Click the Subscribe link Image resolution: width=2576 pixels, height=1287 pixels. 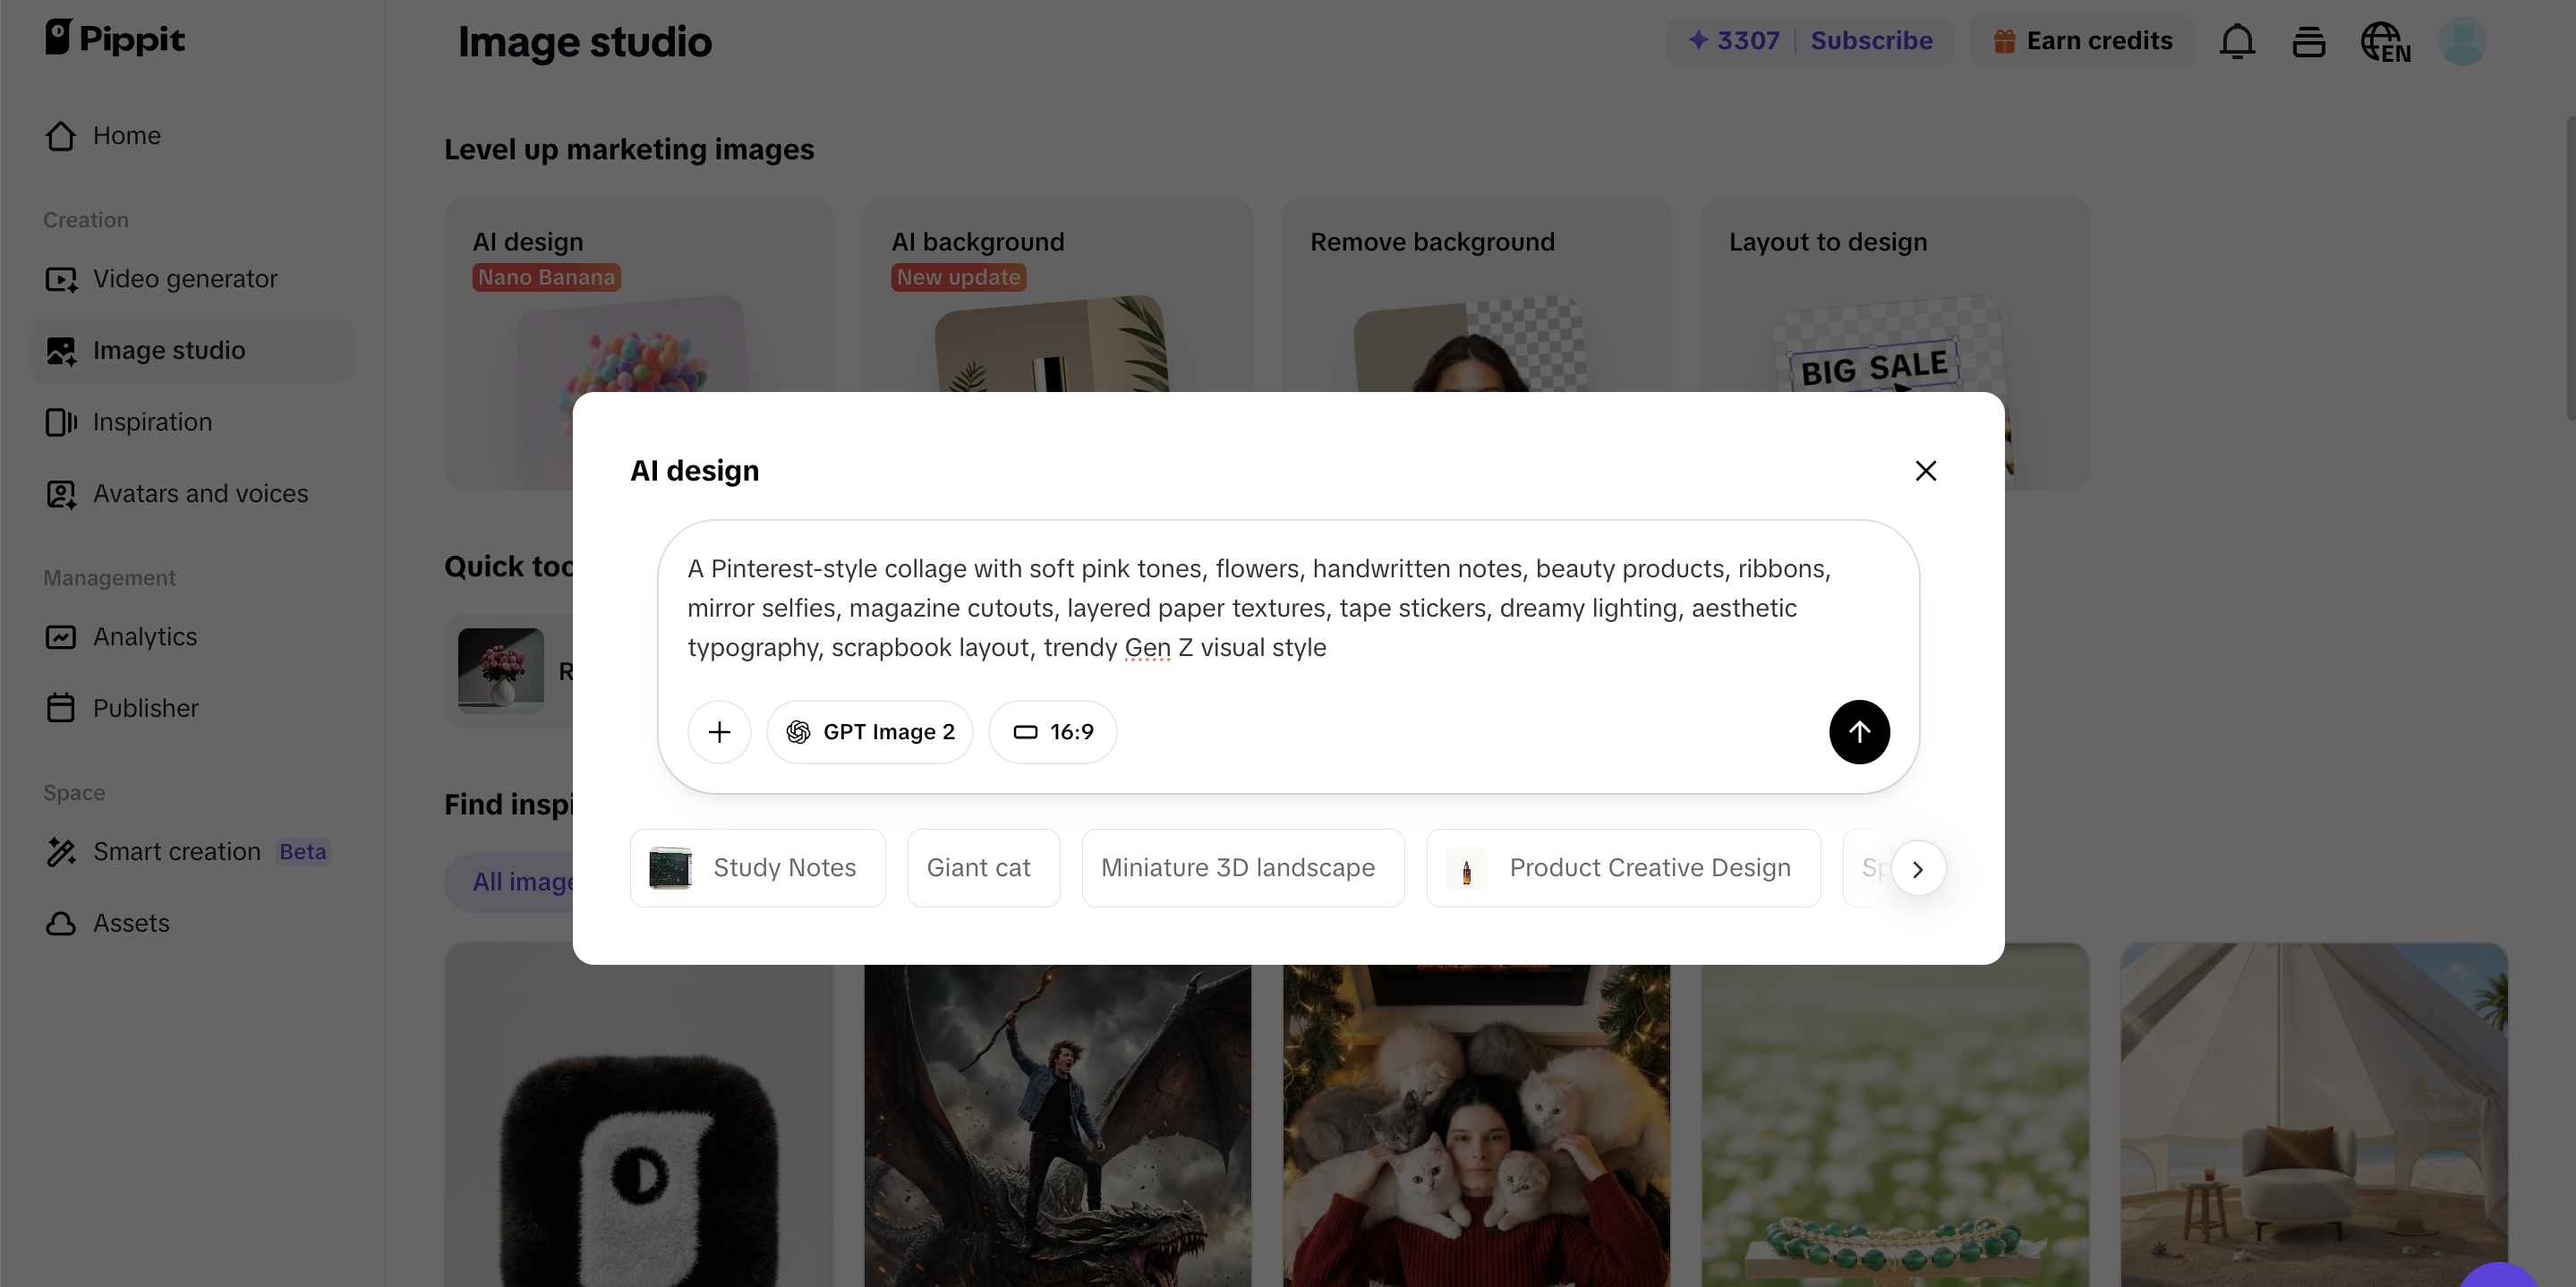click(x=1871, y=41)
